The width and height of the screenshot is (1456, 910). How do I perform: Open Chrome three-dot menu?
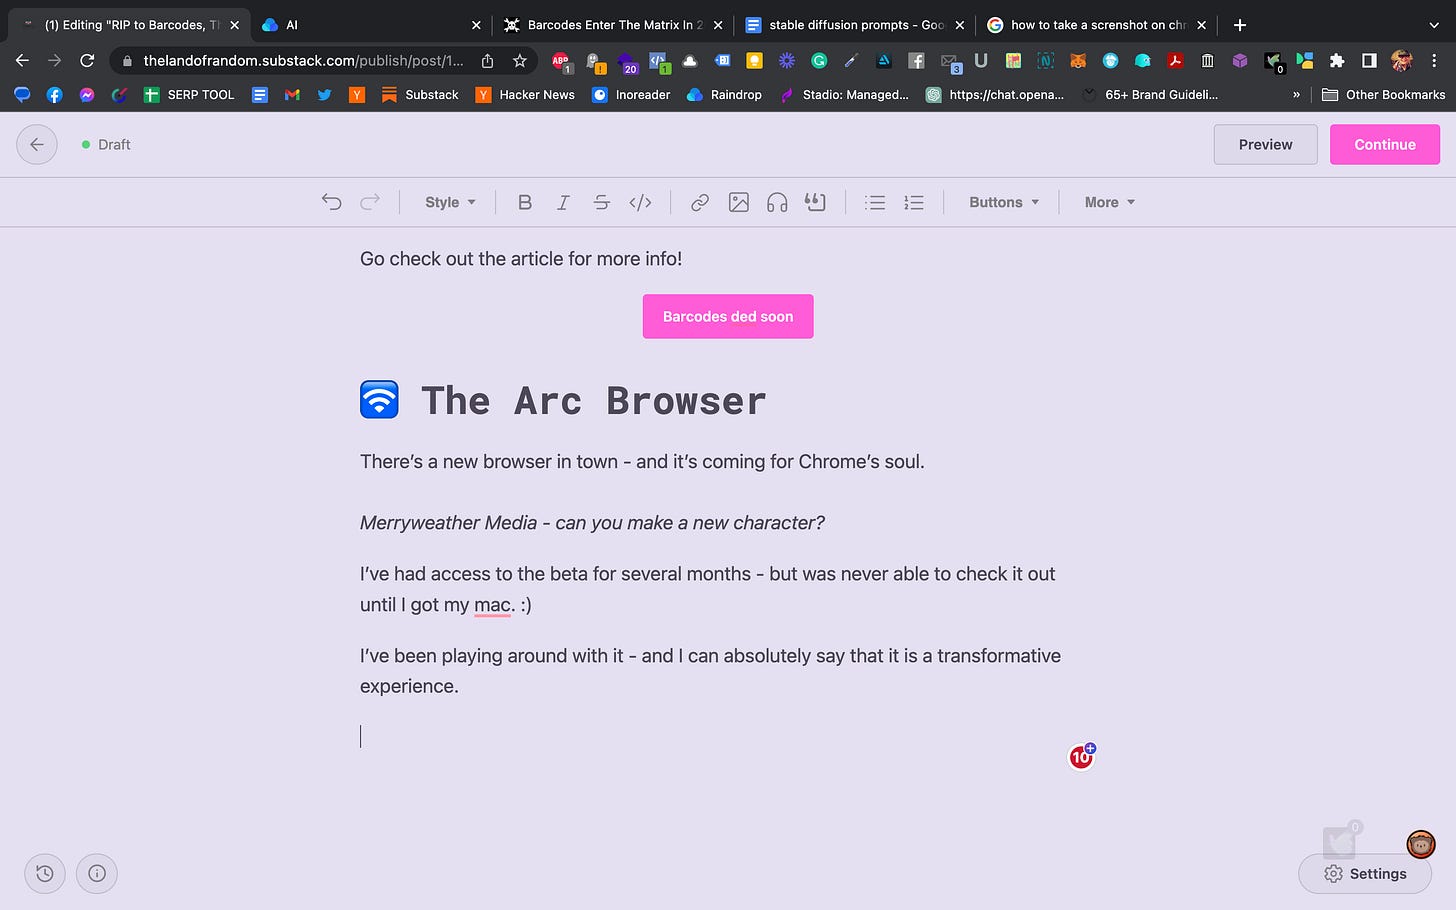click(x=1434, y=61)
